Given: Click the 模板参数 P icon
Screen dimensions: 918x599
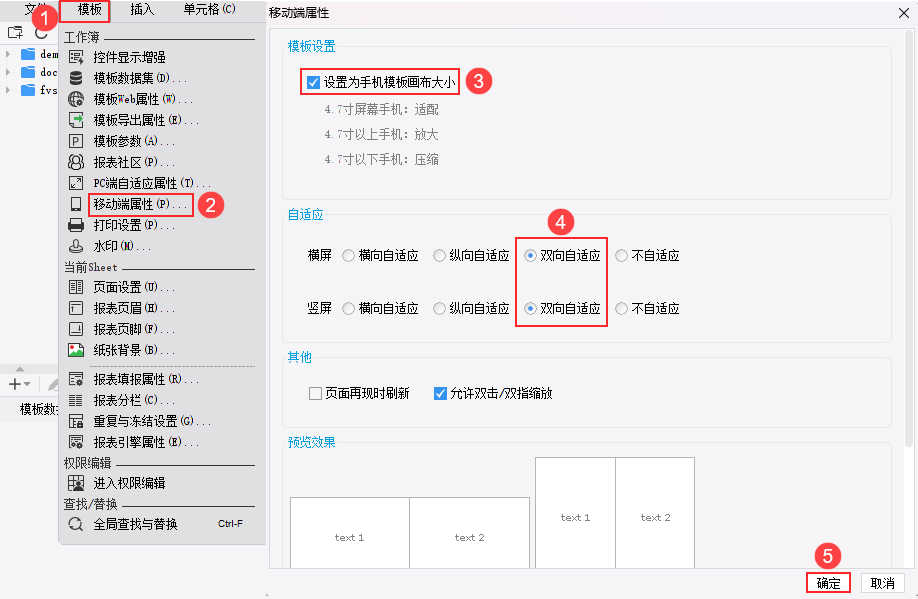Looking at the screenshot, I should point(76,141).
